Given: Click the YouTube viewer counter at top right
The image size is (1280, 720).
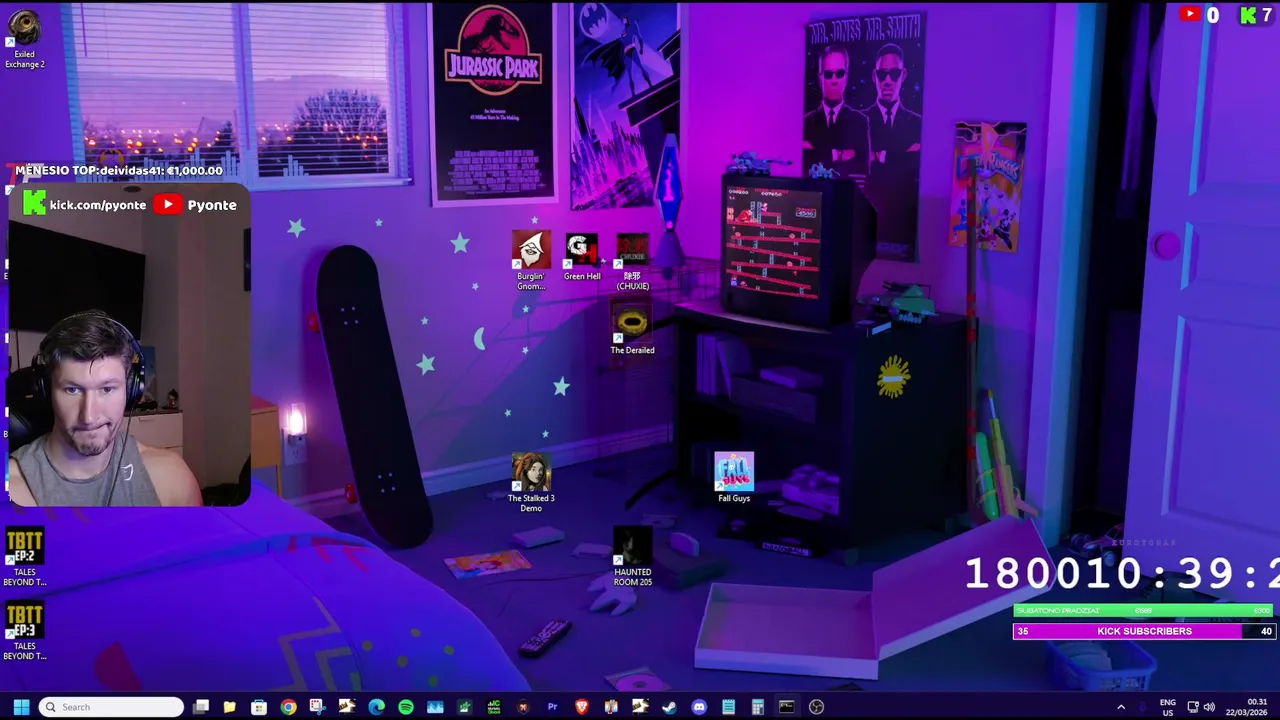Looking at the screenshot, I should pyautogui.click(x=1200, y=14).
